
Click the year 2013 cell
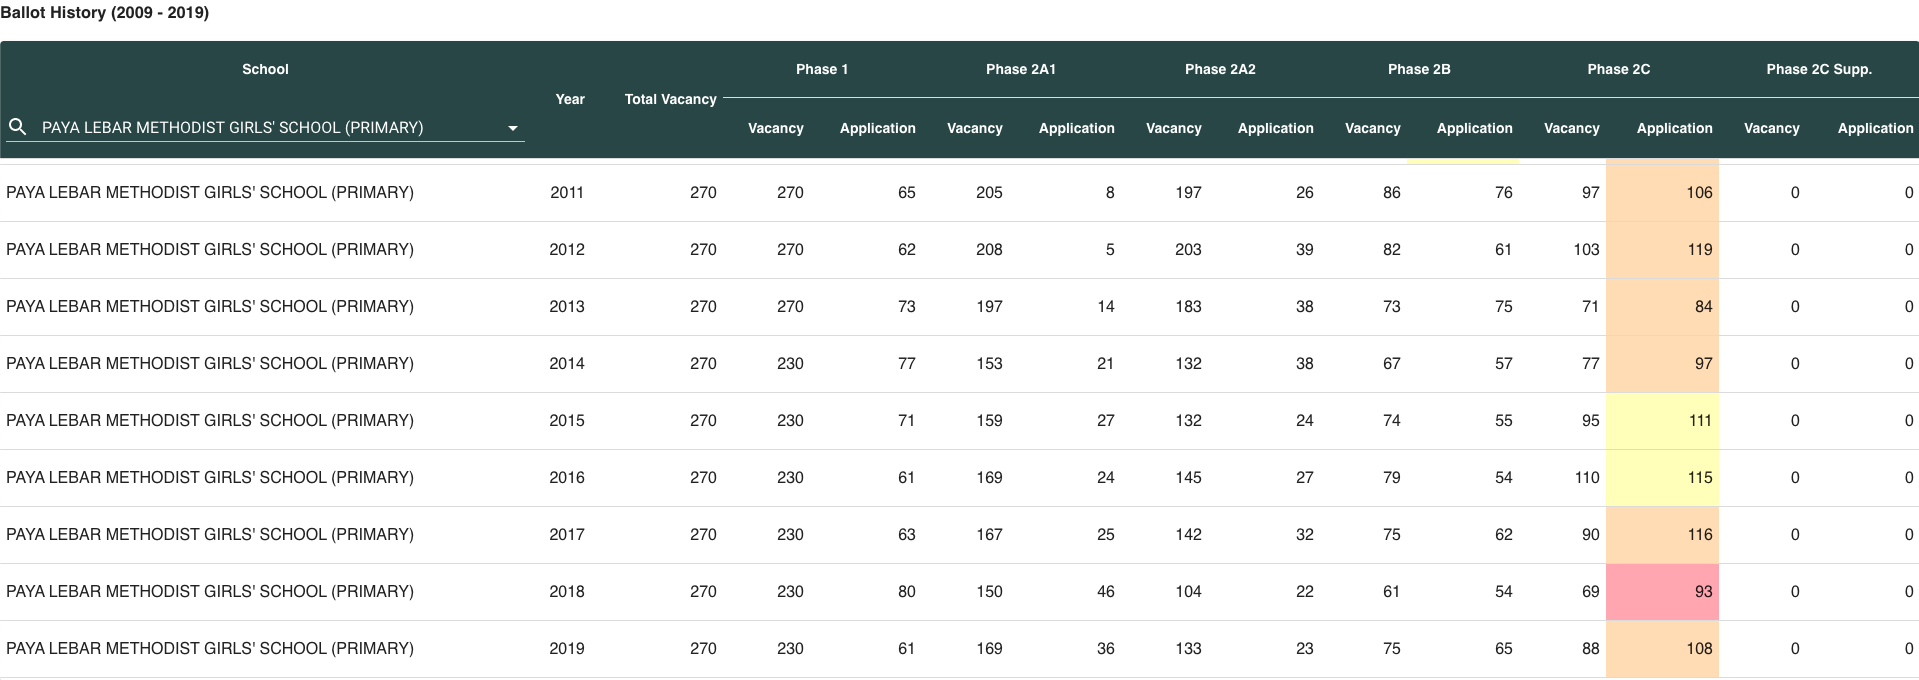tap(567, 306)
